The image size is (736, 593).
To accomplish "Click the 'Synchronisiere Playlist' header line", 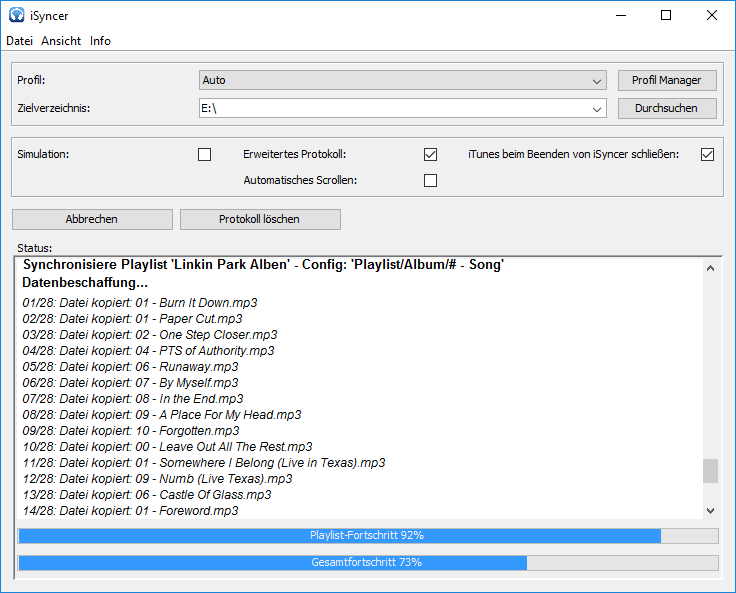I will [x=263, y=264].
